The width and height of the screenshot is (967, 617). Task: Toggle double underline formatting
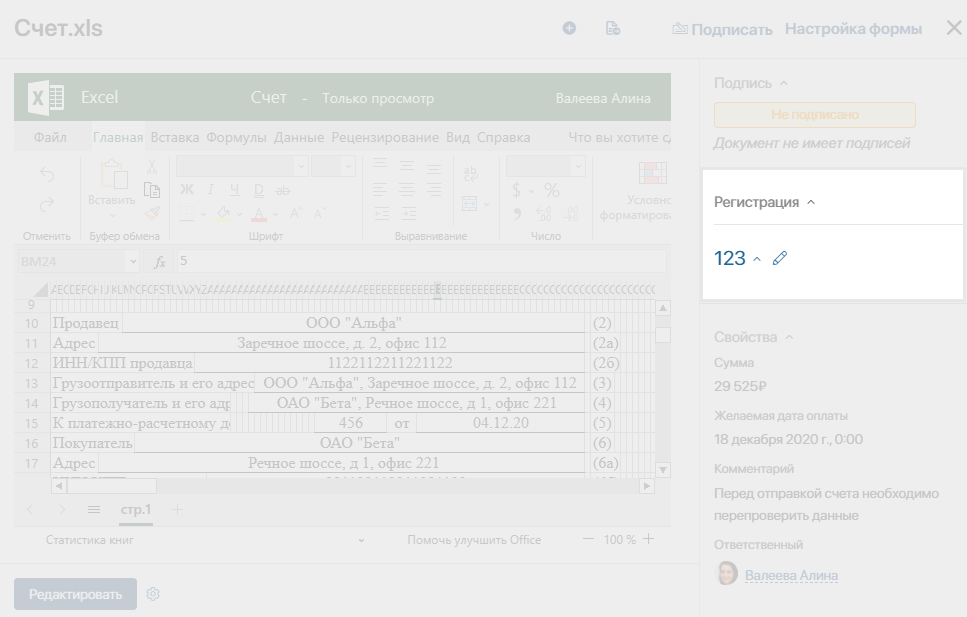(x=258, y=190)
